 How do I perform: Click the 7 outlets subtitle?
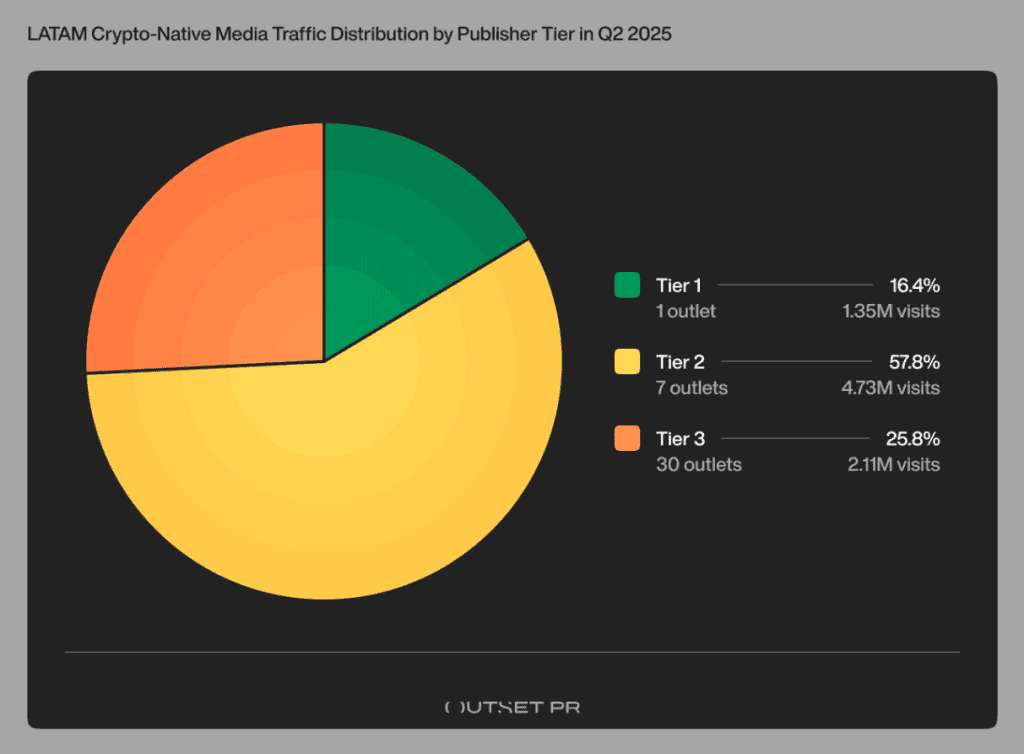coord(692,388)
